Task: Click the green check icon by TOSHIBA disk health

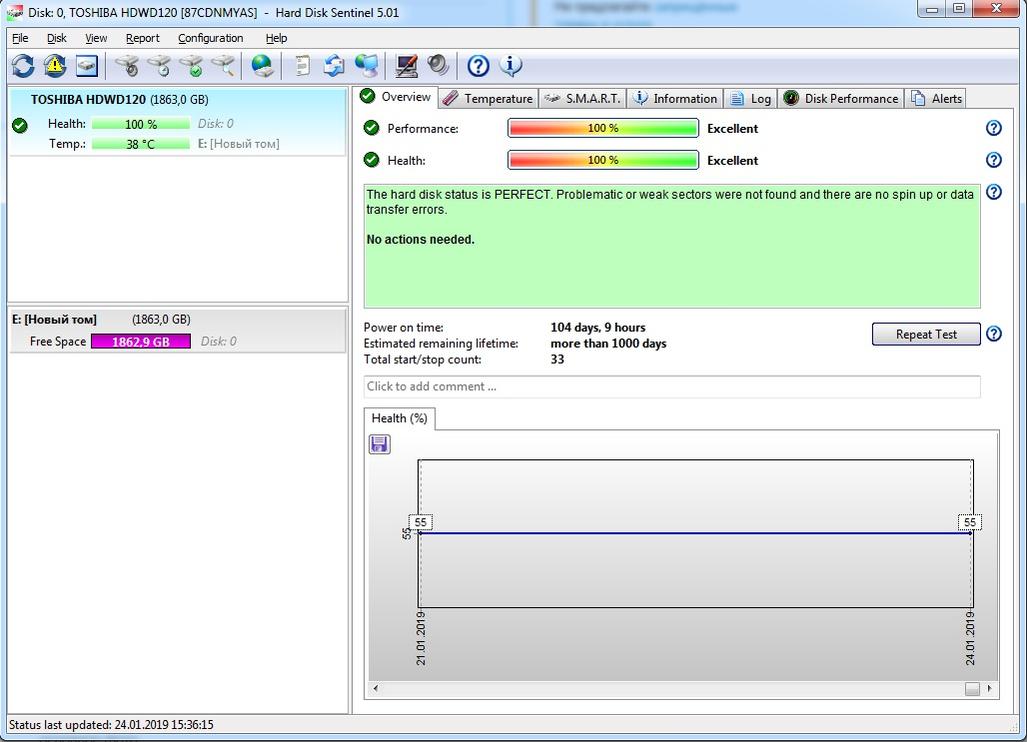Action: 20,125
